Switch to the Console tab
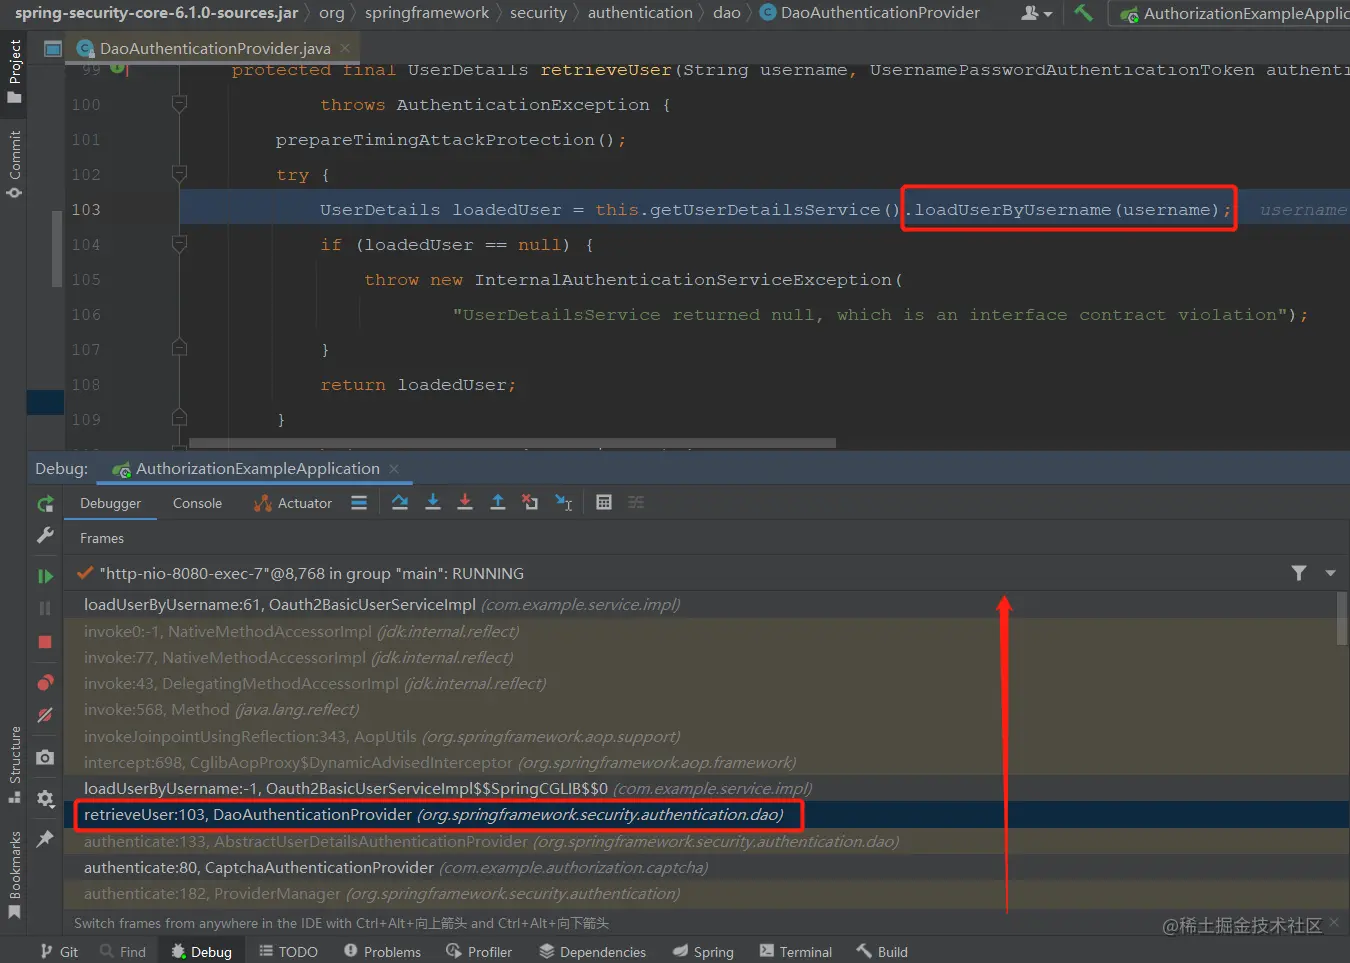The image size is (1350, 963). [197, 504]
